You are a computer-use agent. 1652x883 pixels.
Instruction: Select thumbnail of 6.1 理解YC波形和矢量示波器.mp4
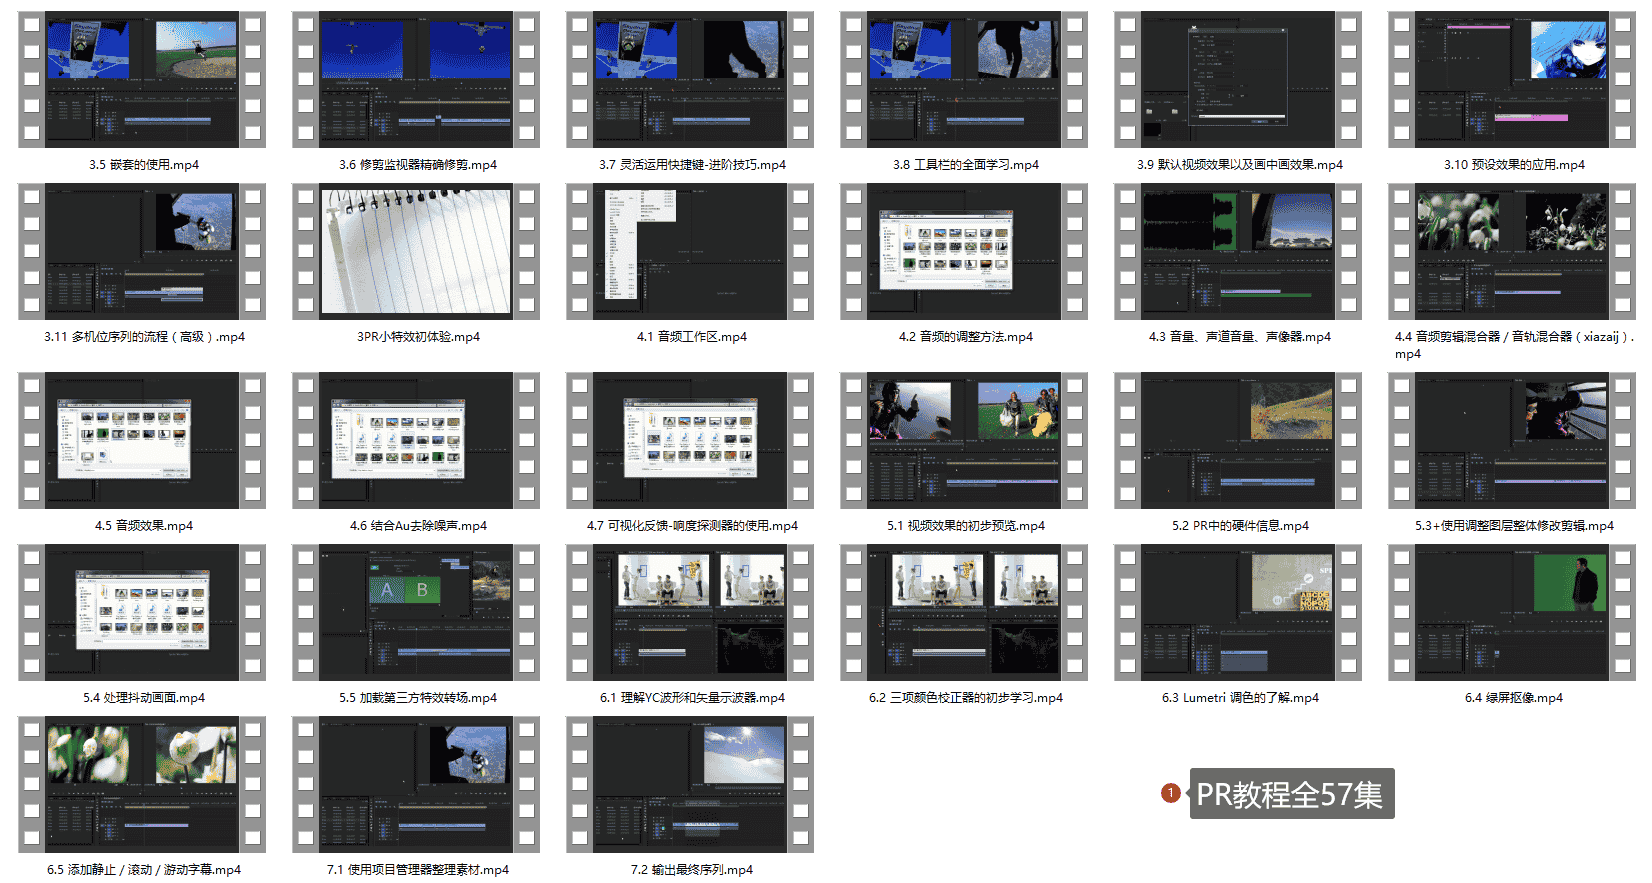[690, 613]
